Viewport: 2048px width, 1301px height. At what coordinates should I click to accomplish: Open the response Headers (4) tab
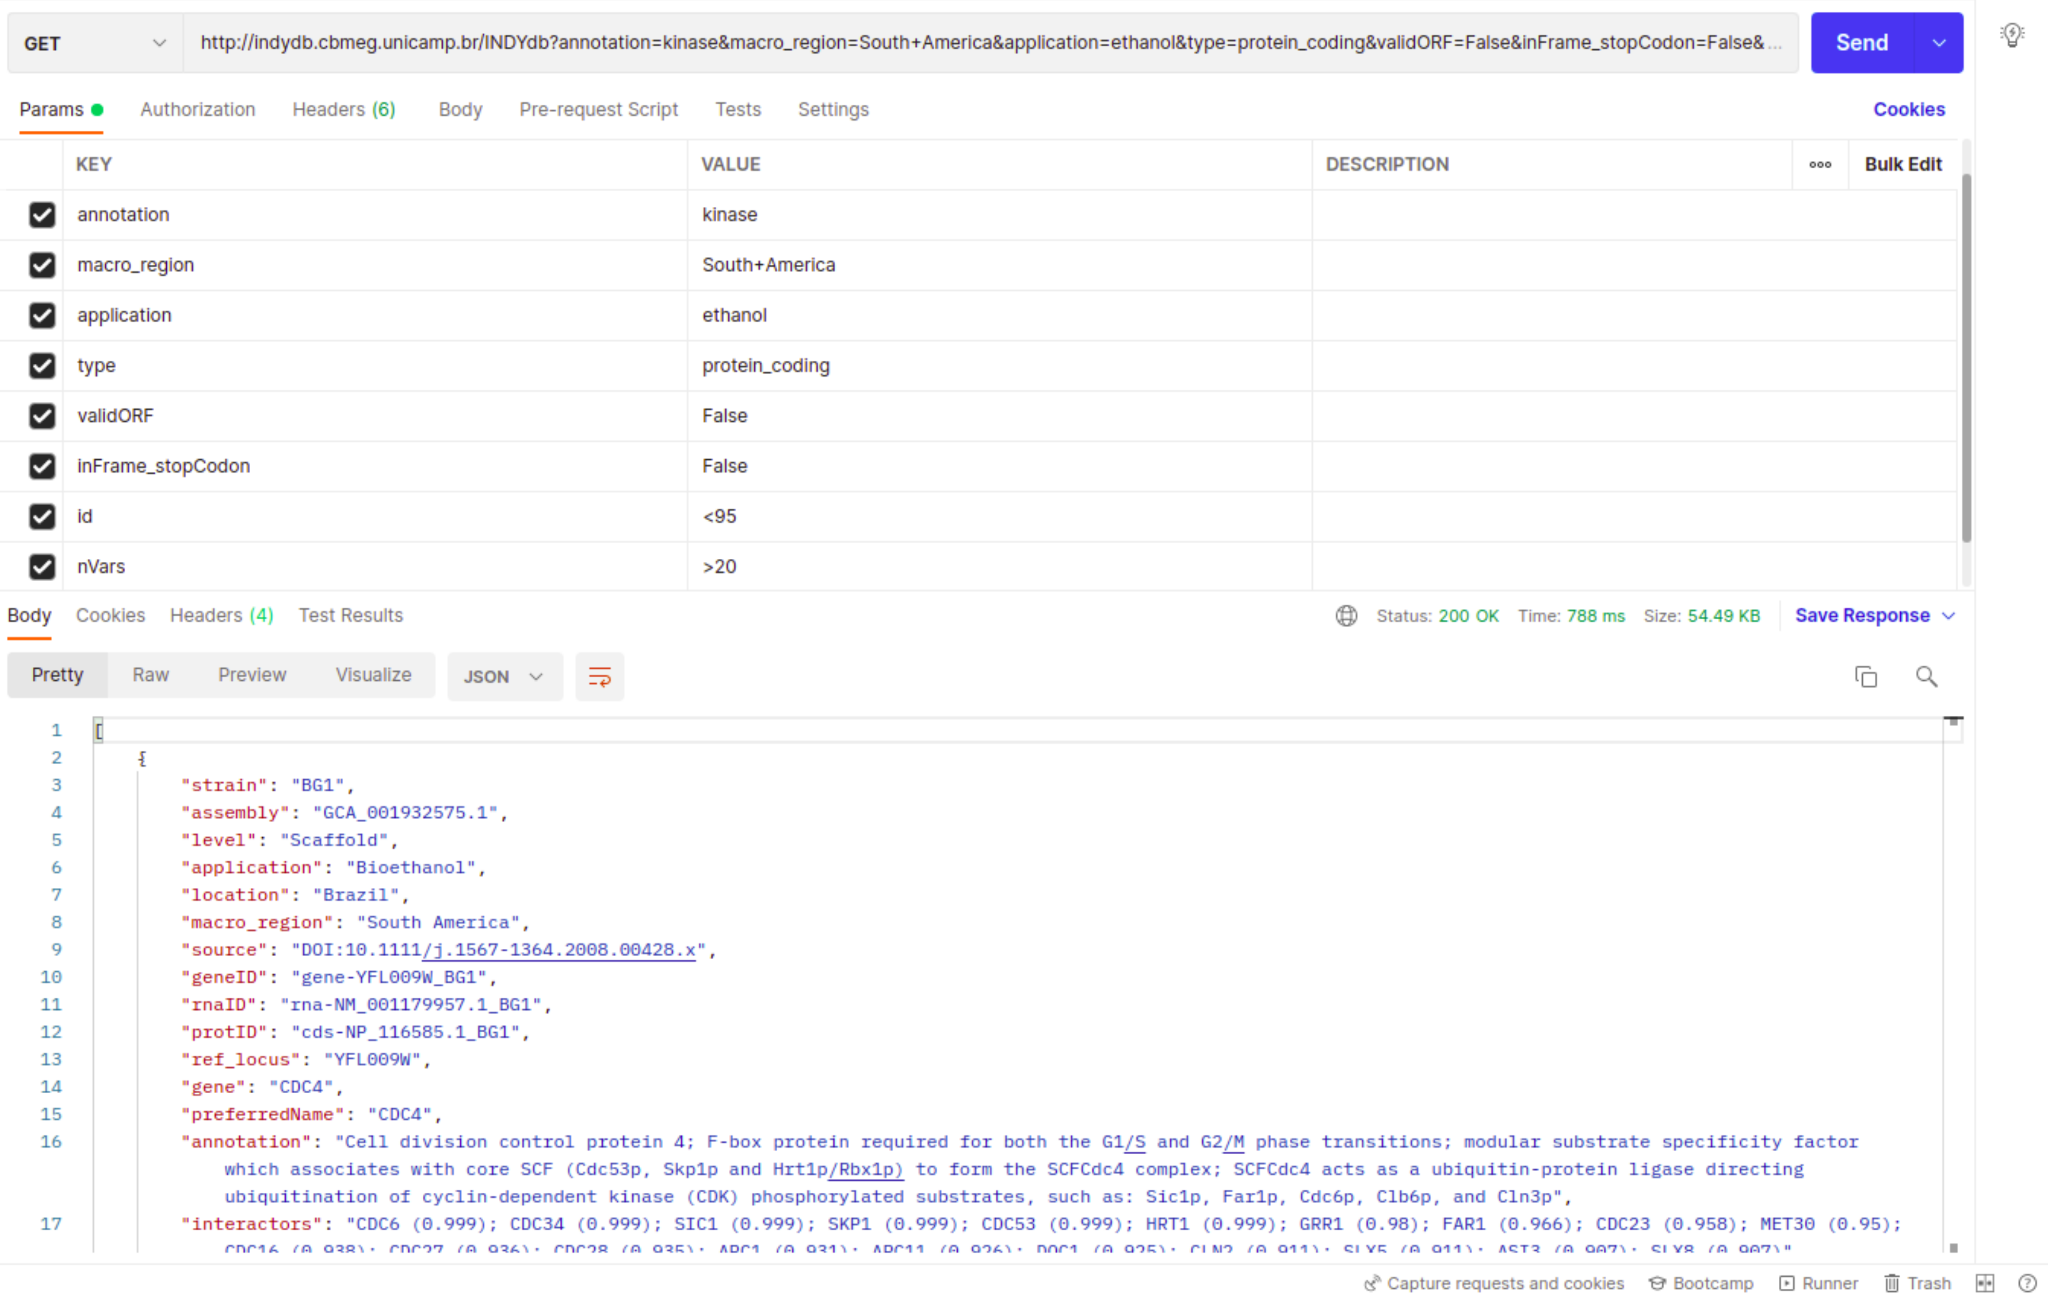click(222, 616)
